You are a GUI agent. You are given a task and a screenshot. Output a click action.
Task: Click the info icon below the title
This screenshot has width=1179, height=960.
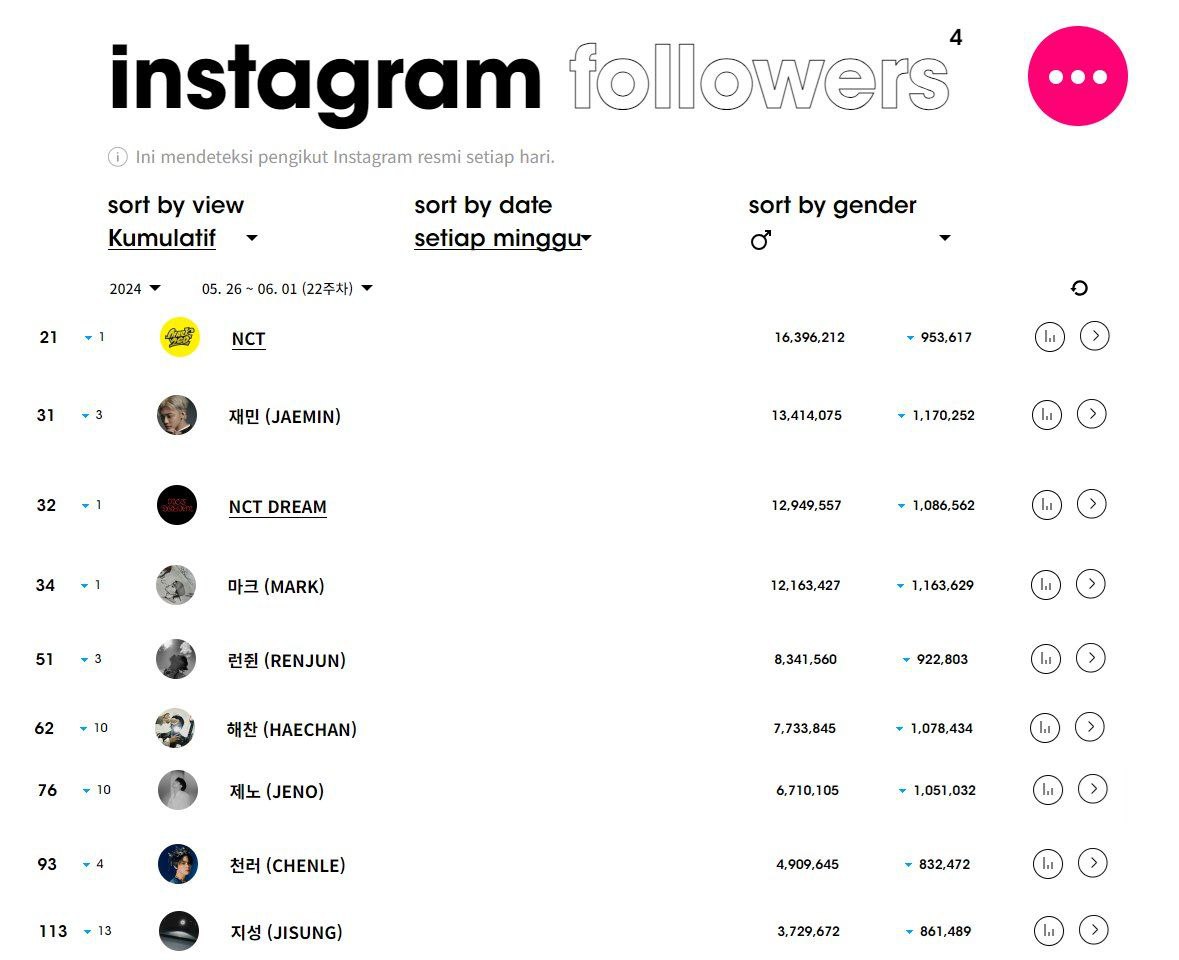[x=118, y=157]
